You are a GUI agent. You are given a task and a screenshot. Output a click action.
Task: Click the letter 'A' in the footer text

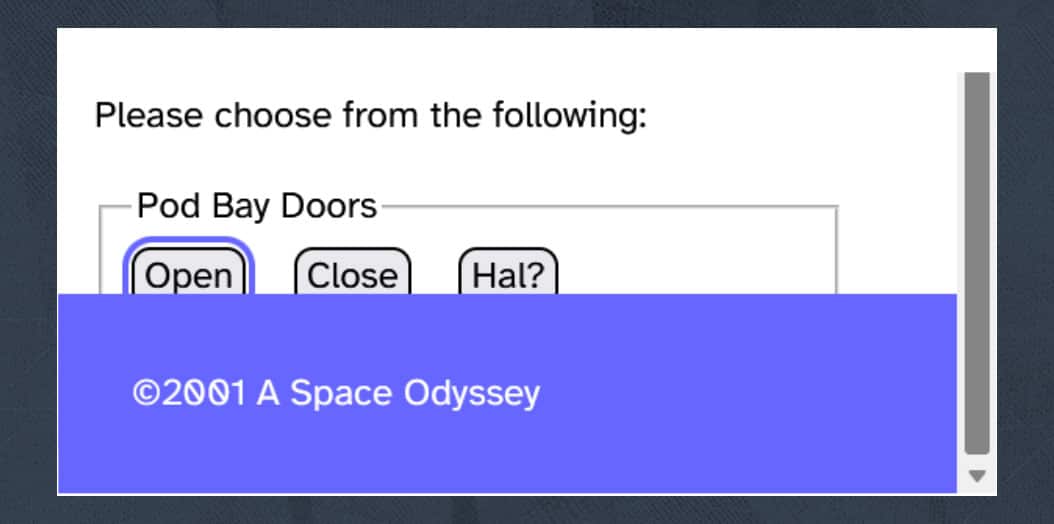[x=268, y=393]
